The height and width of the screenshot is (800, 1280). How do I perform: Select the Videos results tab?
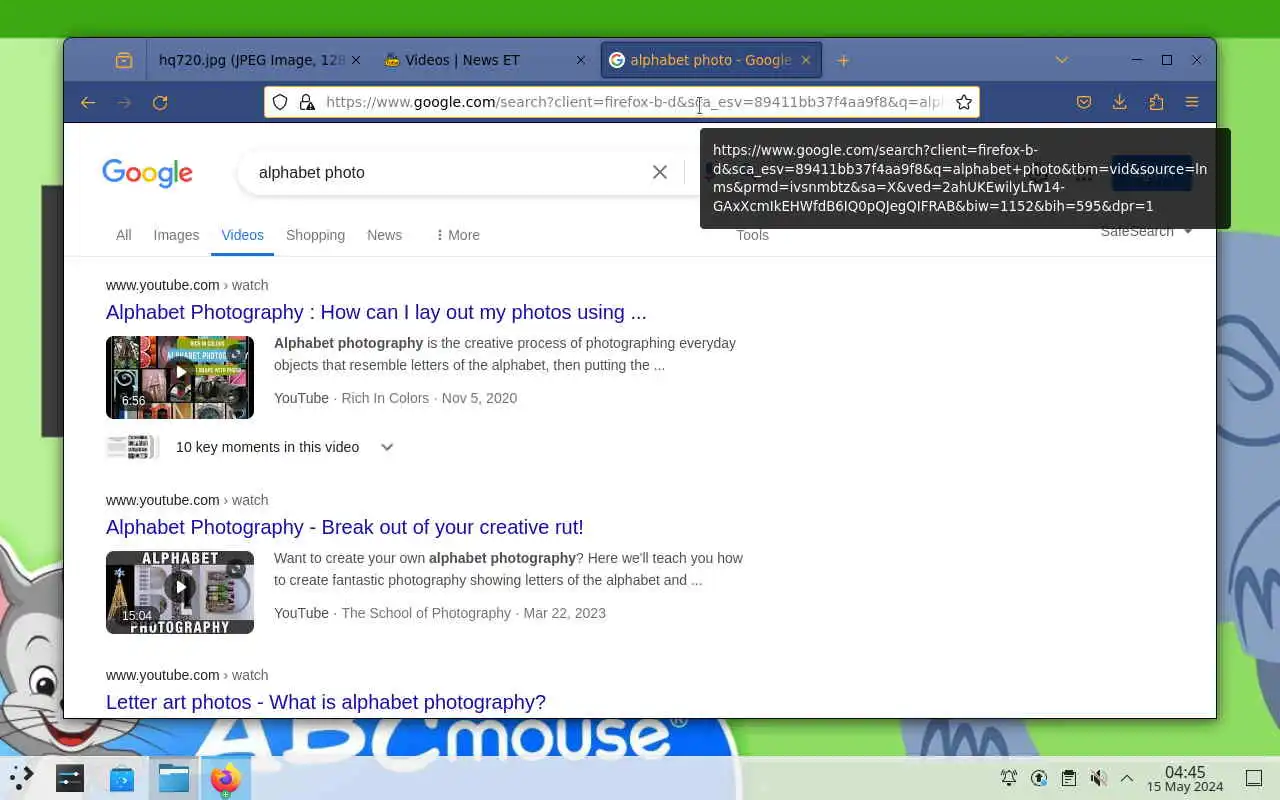(x=242, y=235)
